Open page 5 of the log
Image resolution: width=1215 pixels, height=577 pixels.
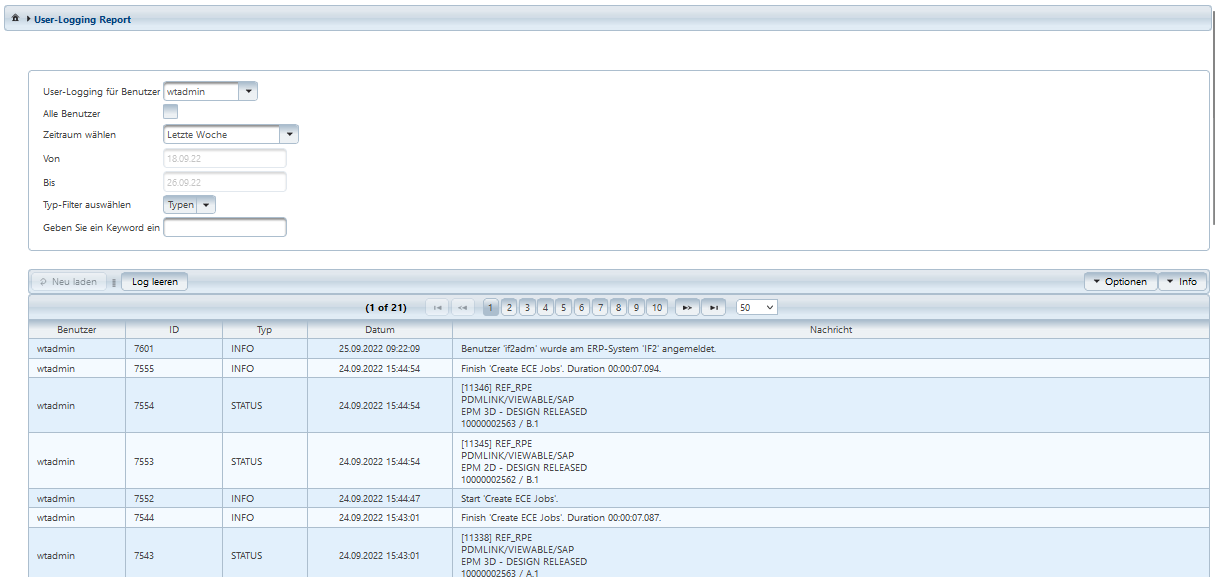coord(563,308)
